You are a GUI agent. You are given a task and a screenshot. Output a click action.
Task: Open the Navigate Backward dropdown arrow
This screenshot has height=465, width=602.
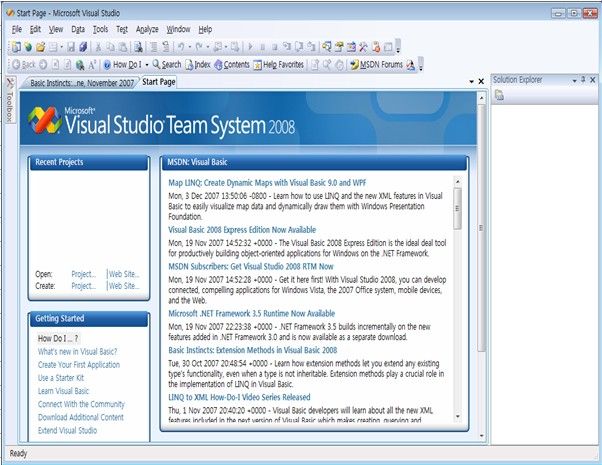point(226,47)
